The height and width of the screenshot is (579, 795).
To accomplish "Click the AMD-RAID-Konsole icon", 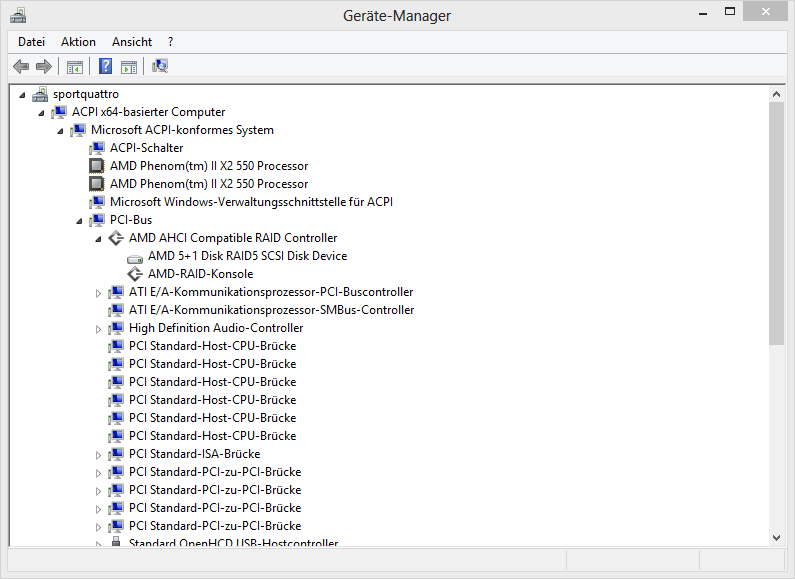I will (135, 274).
